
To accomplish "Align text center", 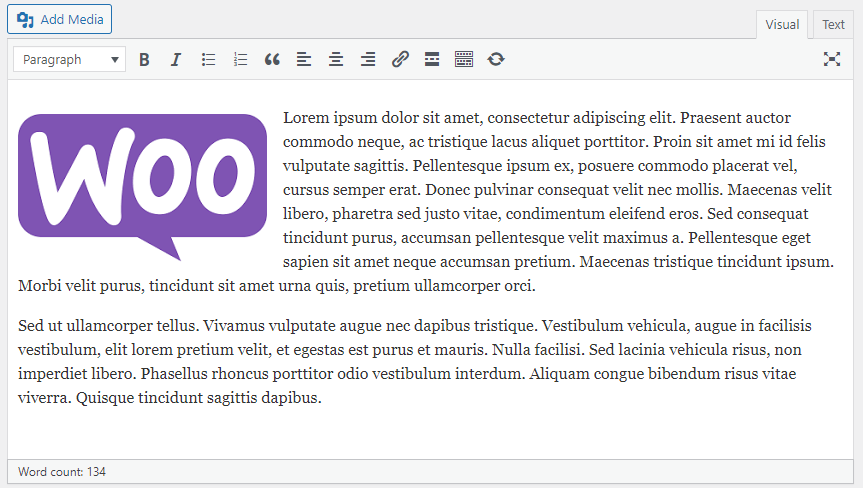I will [336, 59].
